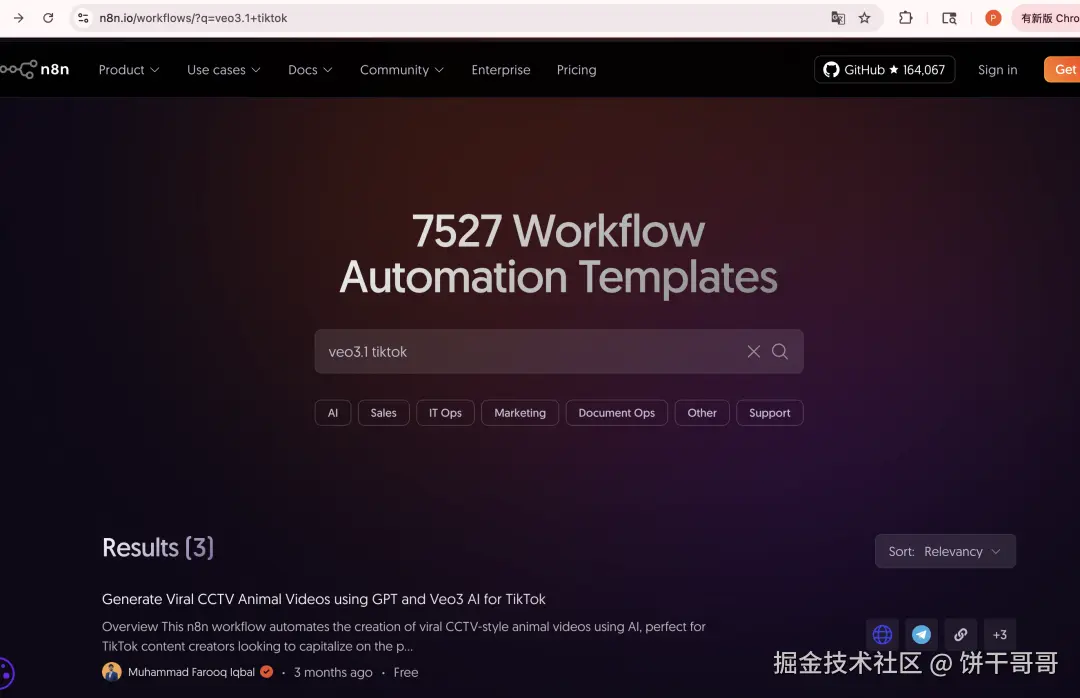
Task: Click the 7527 Workflow Automation Templates heading
Action: pos(559,254)
